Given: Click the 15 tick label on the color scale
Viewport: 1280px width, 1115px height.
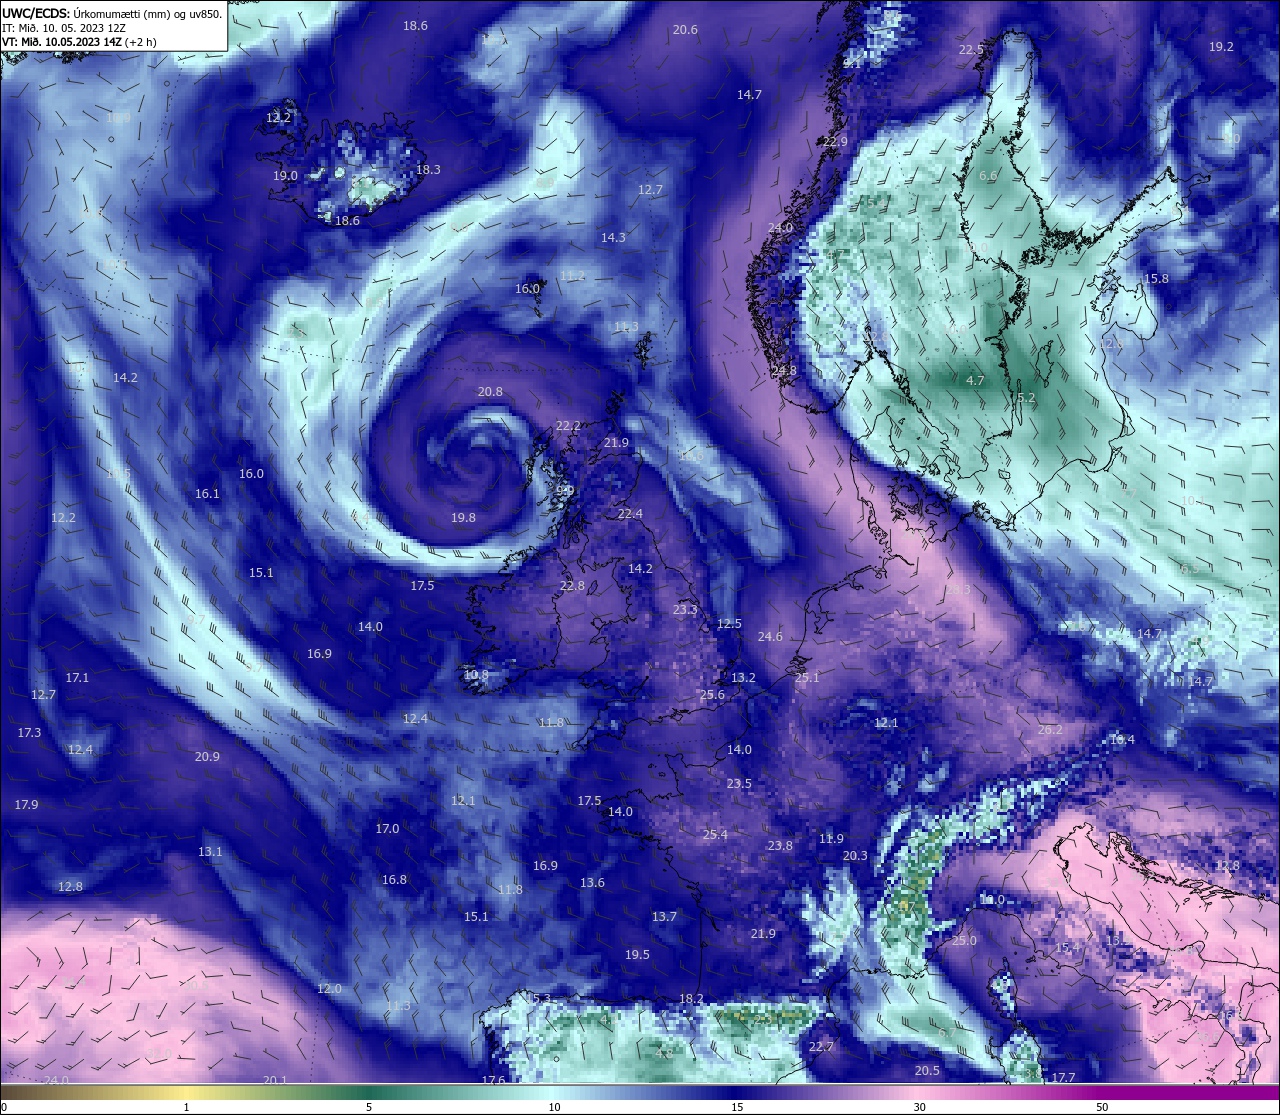Looking at the screenshot, I should [x=736, y=1107].
